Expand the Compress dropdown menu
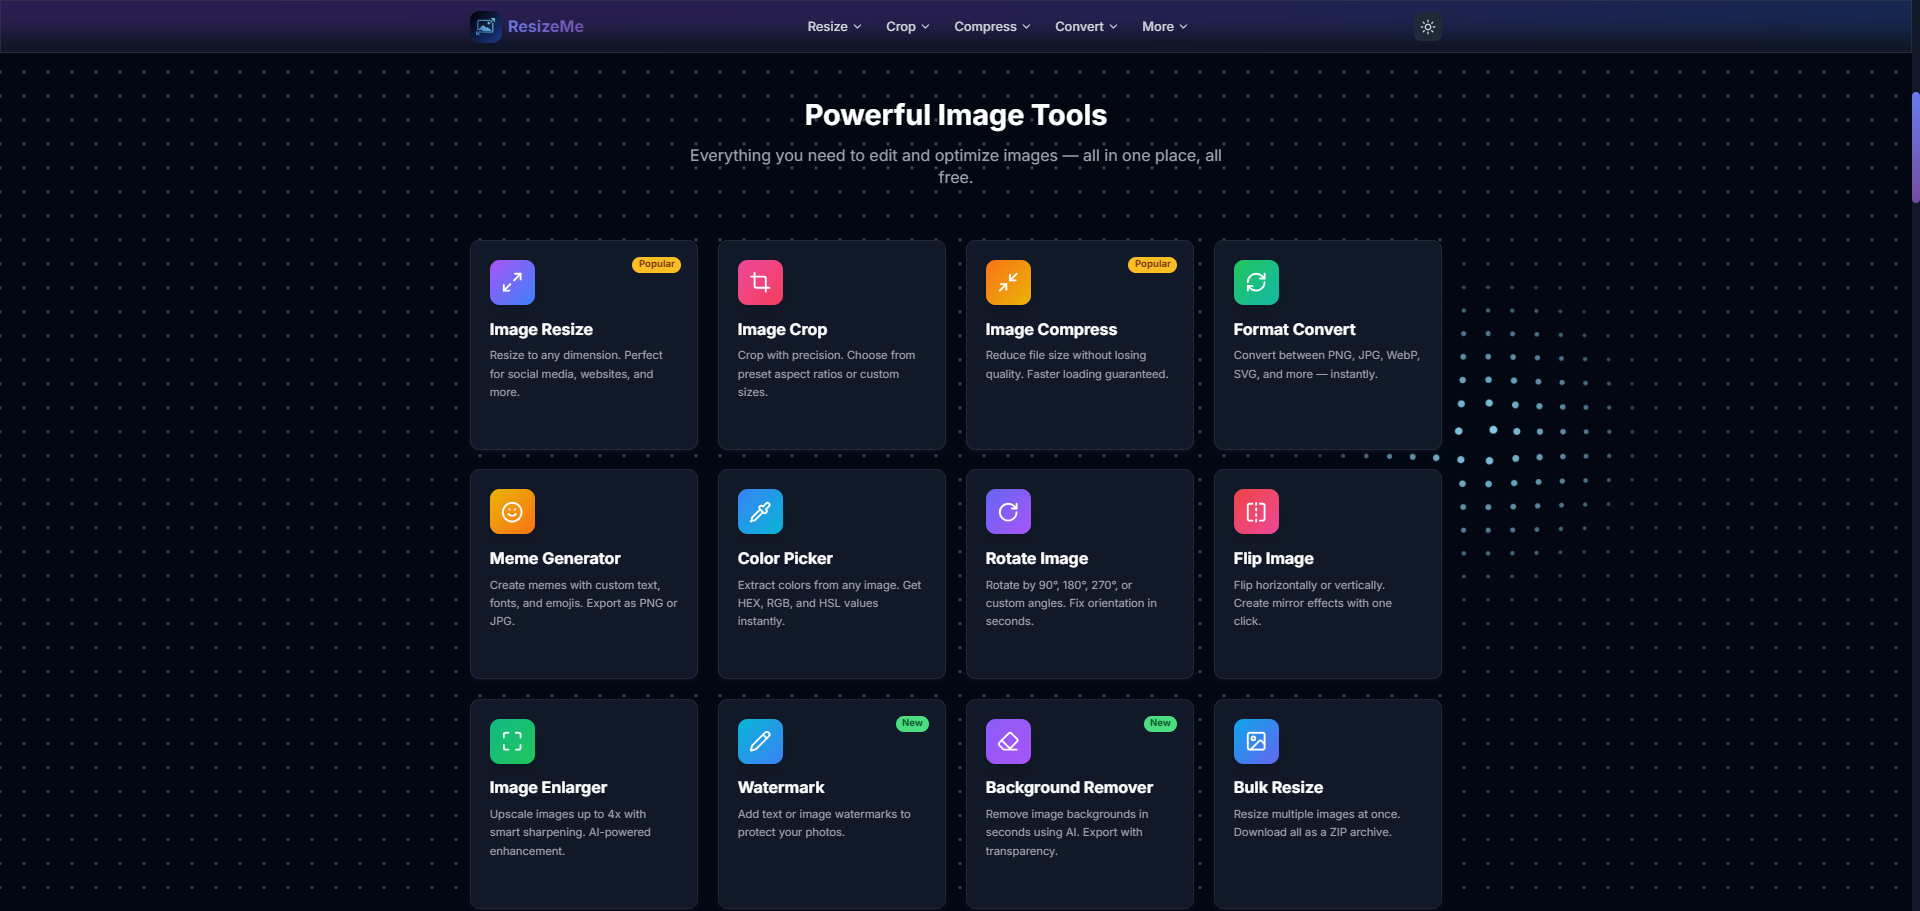 [x=992, y=27]
